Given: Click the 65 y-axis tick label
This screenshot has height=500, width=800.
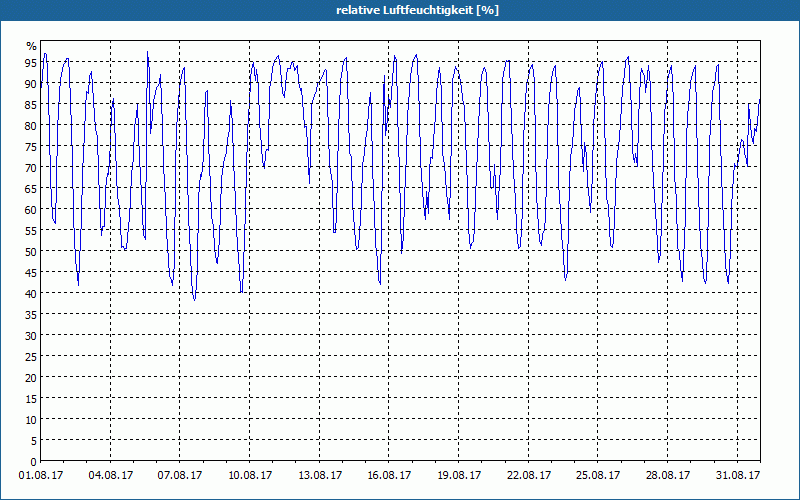Looking at the screenshot, I should coord(31,188).
